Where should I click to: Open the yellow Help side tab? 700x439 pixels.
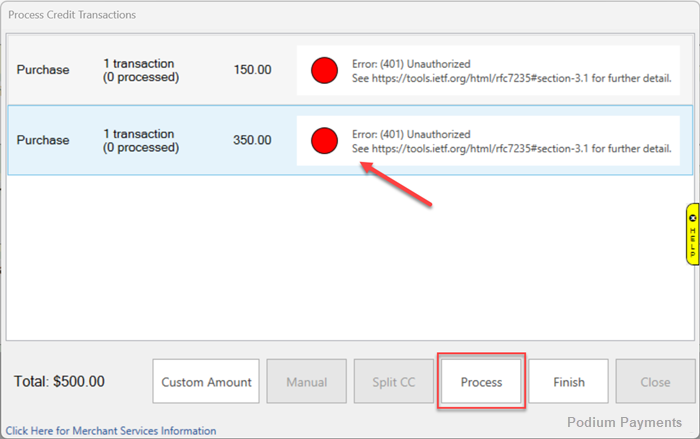point(692,234)
